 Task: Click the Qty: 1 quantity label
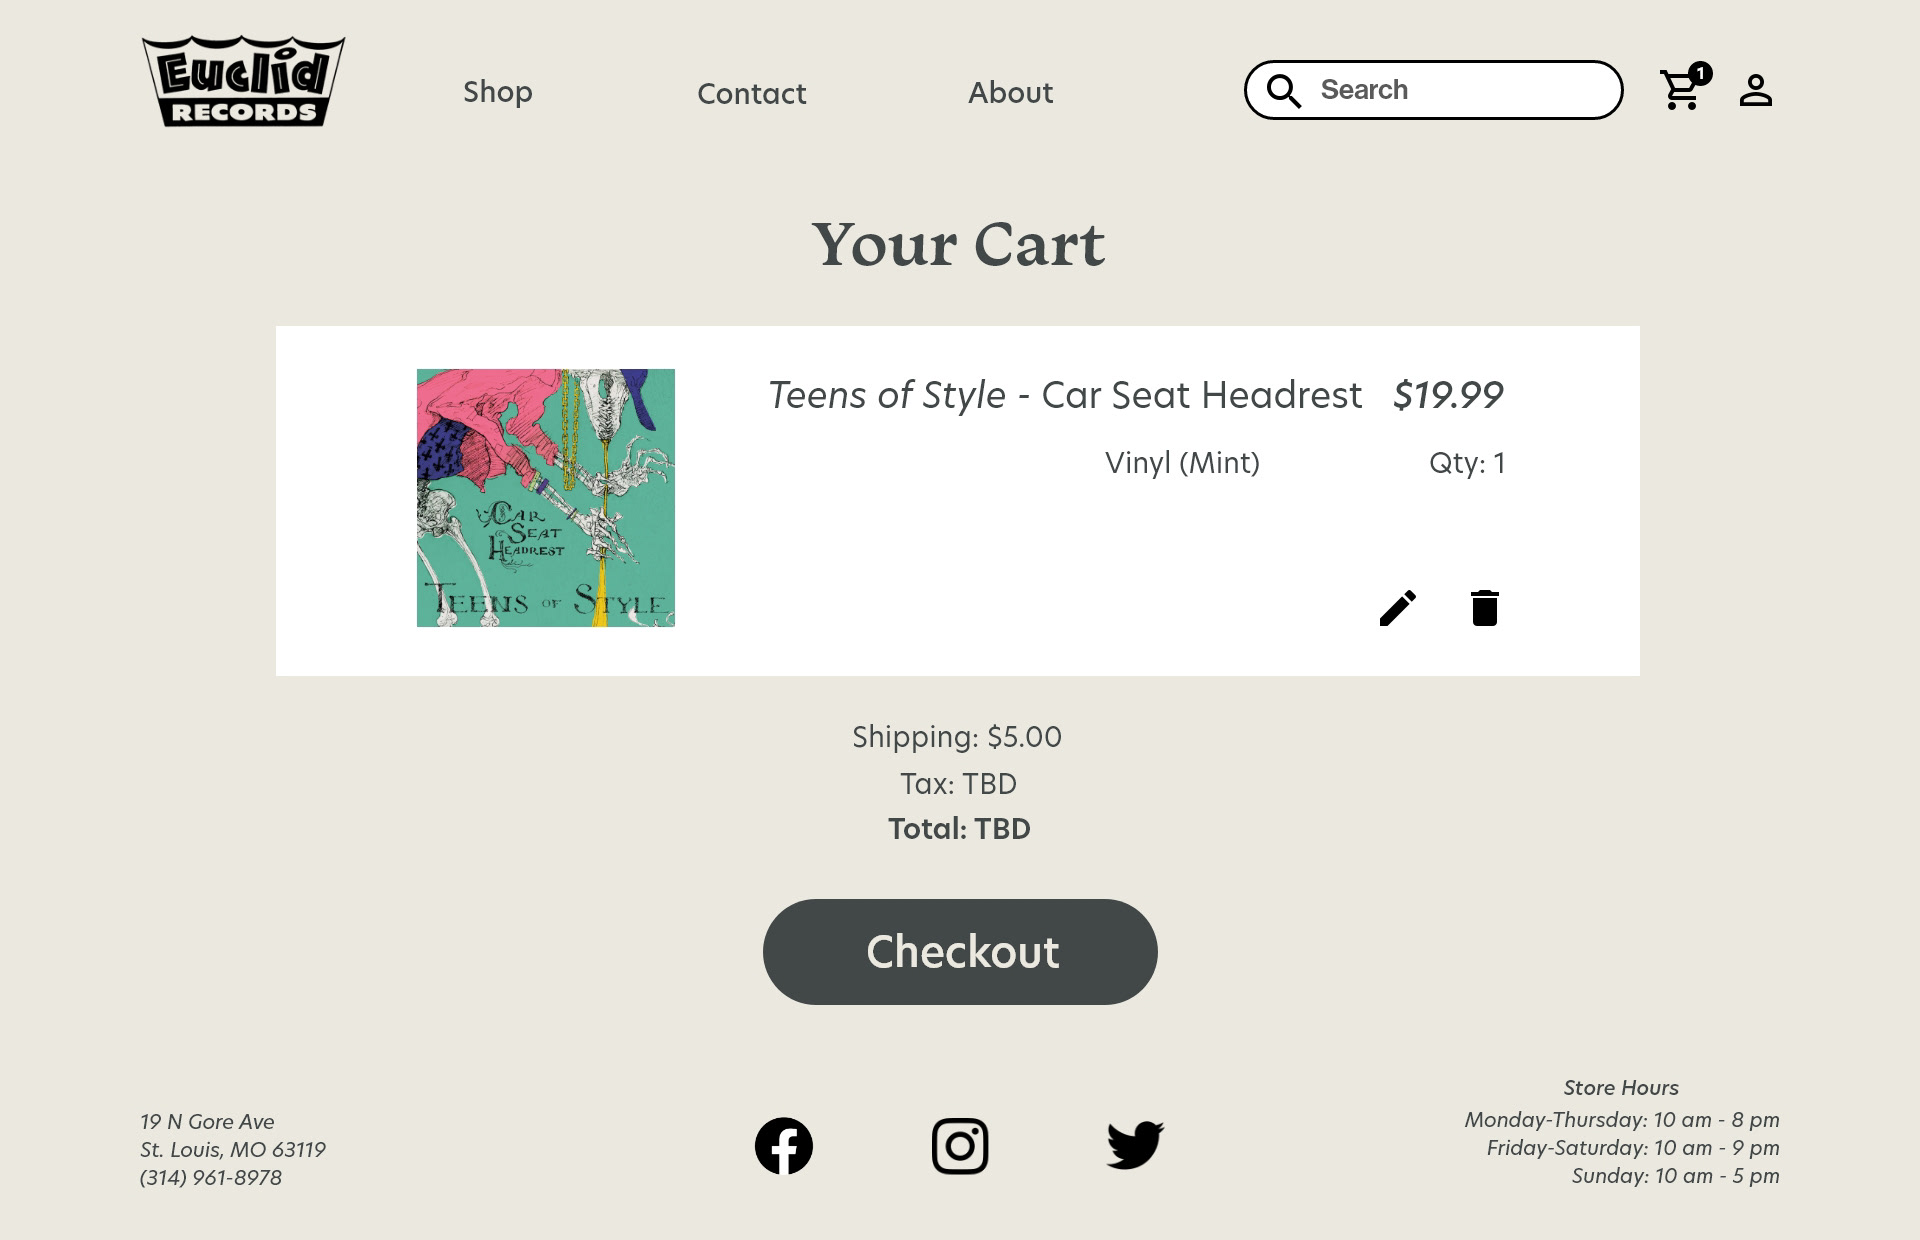pyautogui.click(x=1467, y=463)
